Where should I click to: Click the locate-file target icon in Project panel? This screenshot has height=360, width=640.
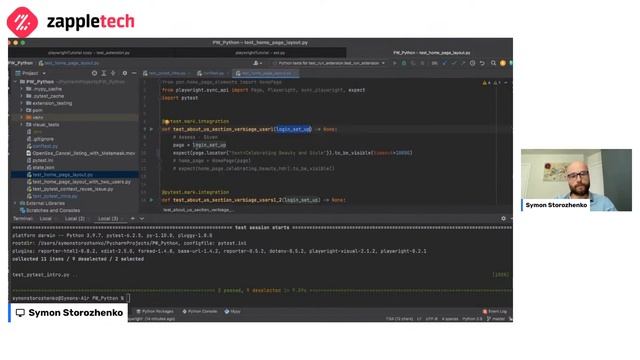(94, 73)
